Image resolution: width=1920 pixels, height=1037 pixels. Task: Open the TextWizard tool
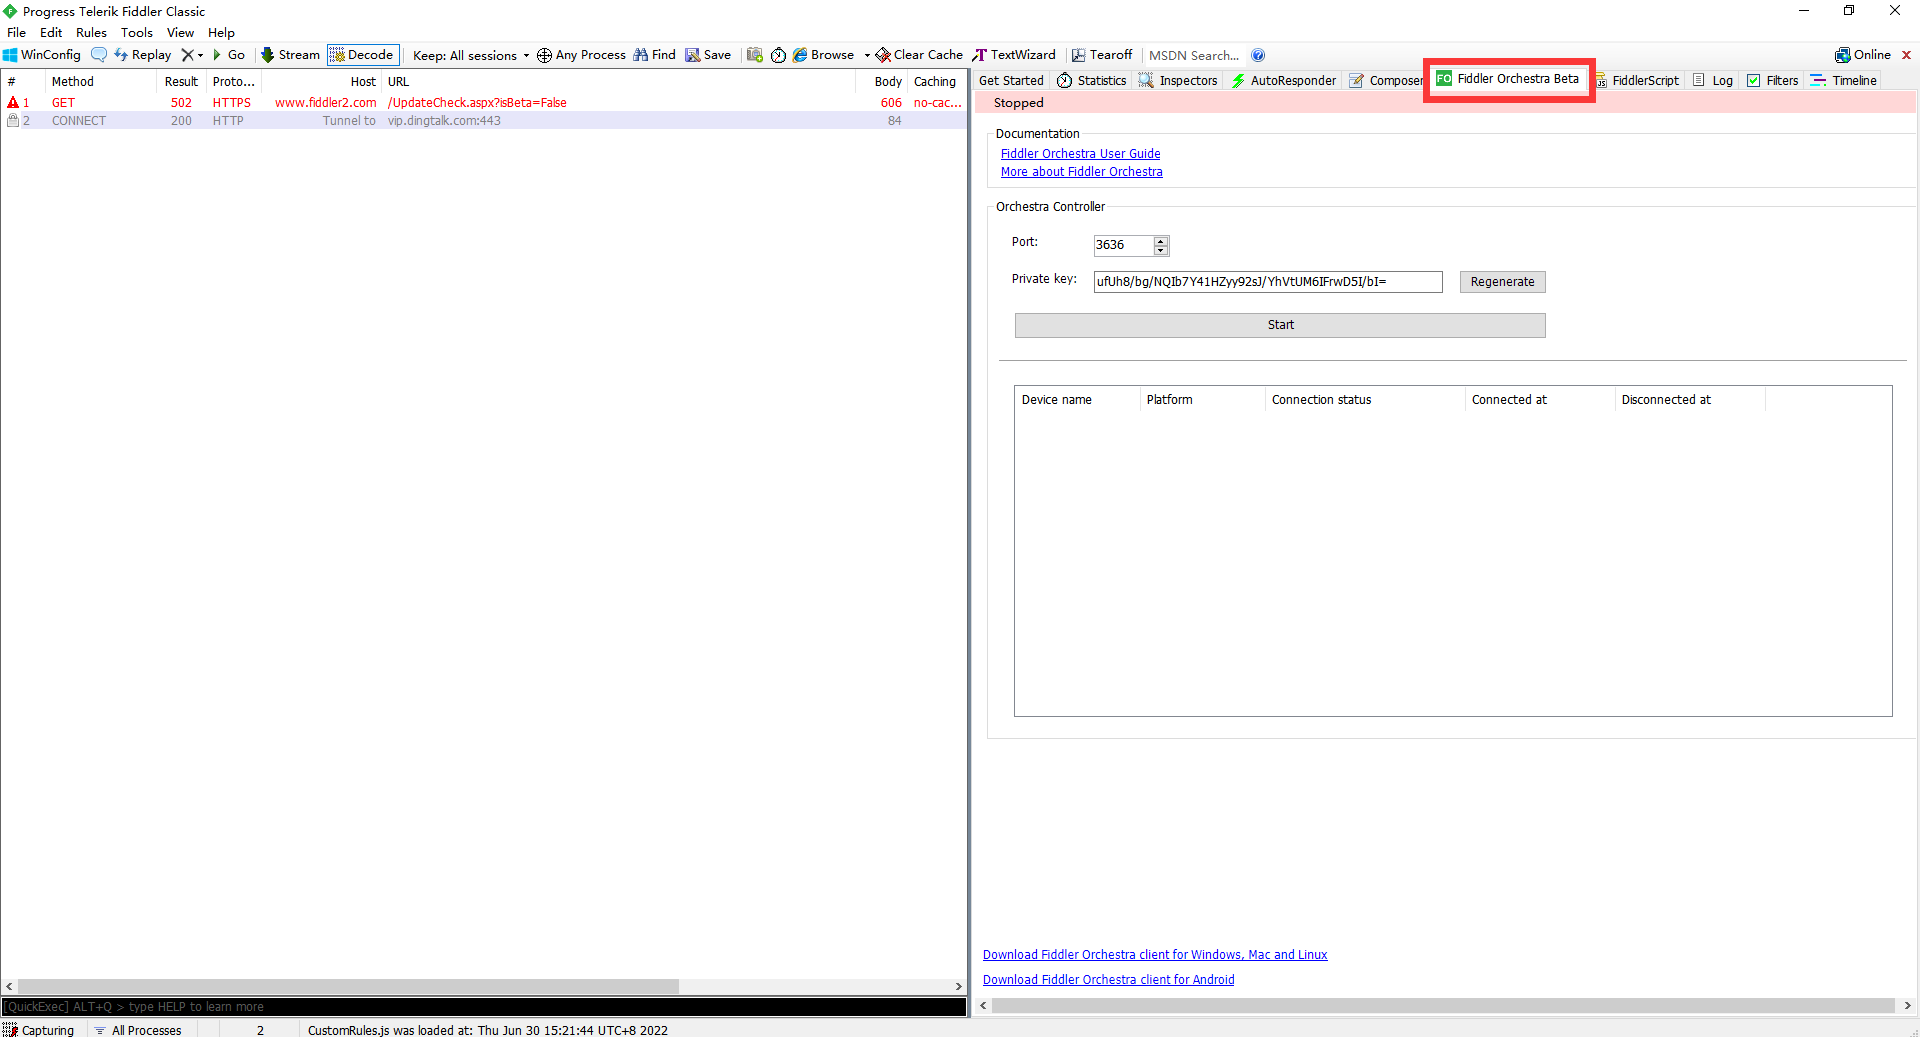click(x=1014, y=55)
